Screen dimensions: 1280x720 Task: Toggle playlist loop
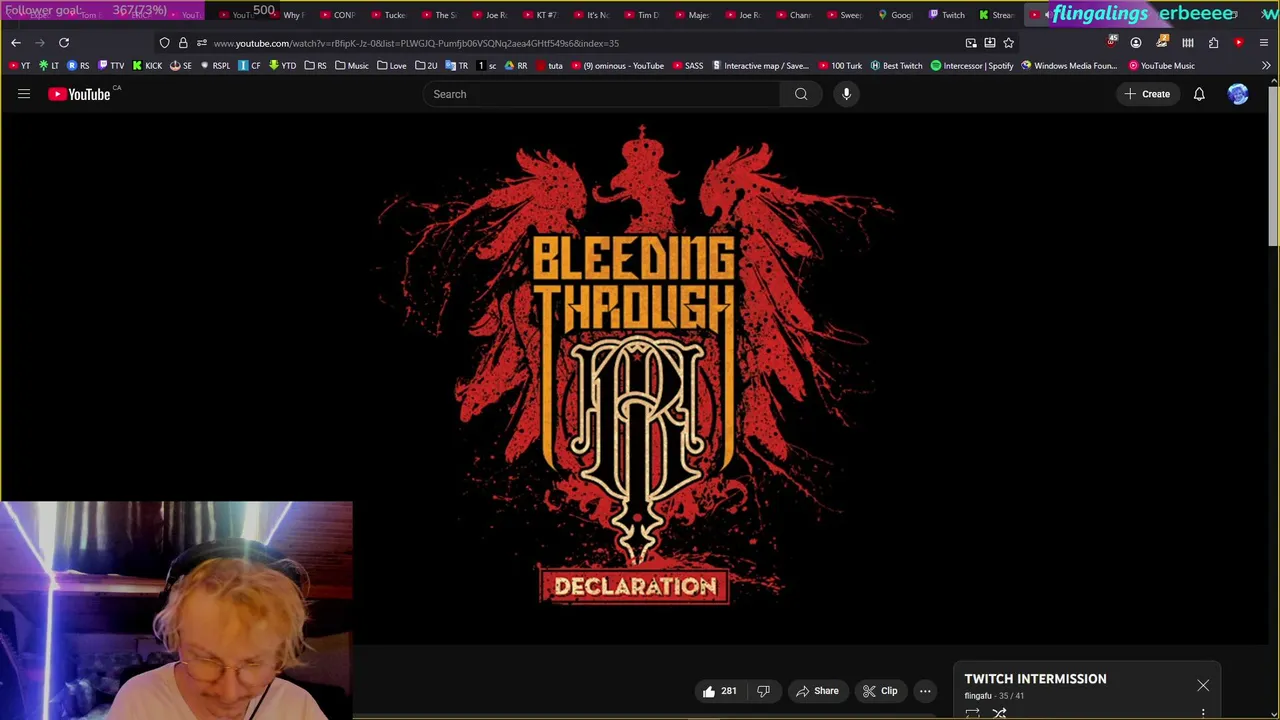point(972,714)
